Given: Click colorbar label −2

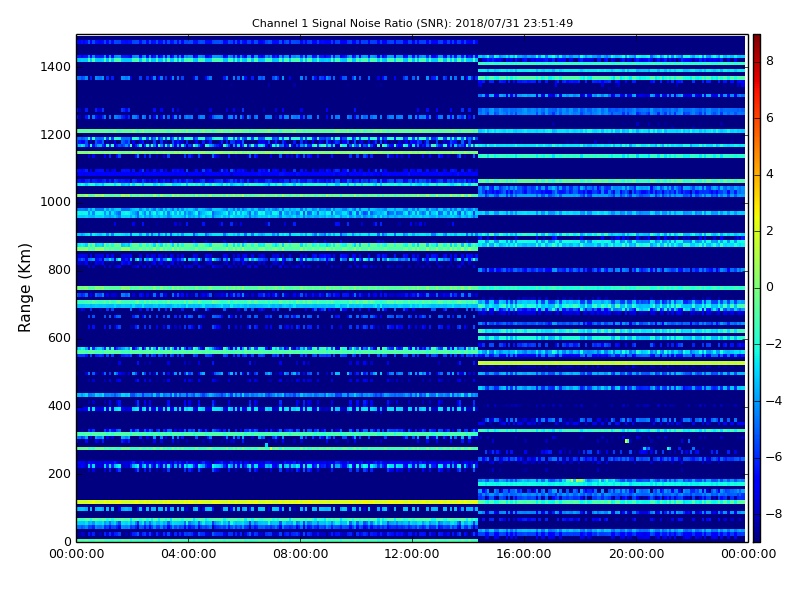Looking at the screenshot, I should point(774,344).
